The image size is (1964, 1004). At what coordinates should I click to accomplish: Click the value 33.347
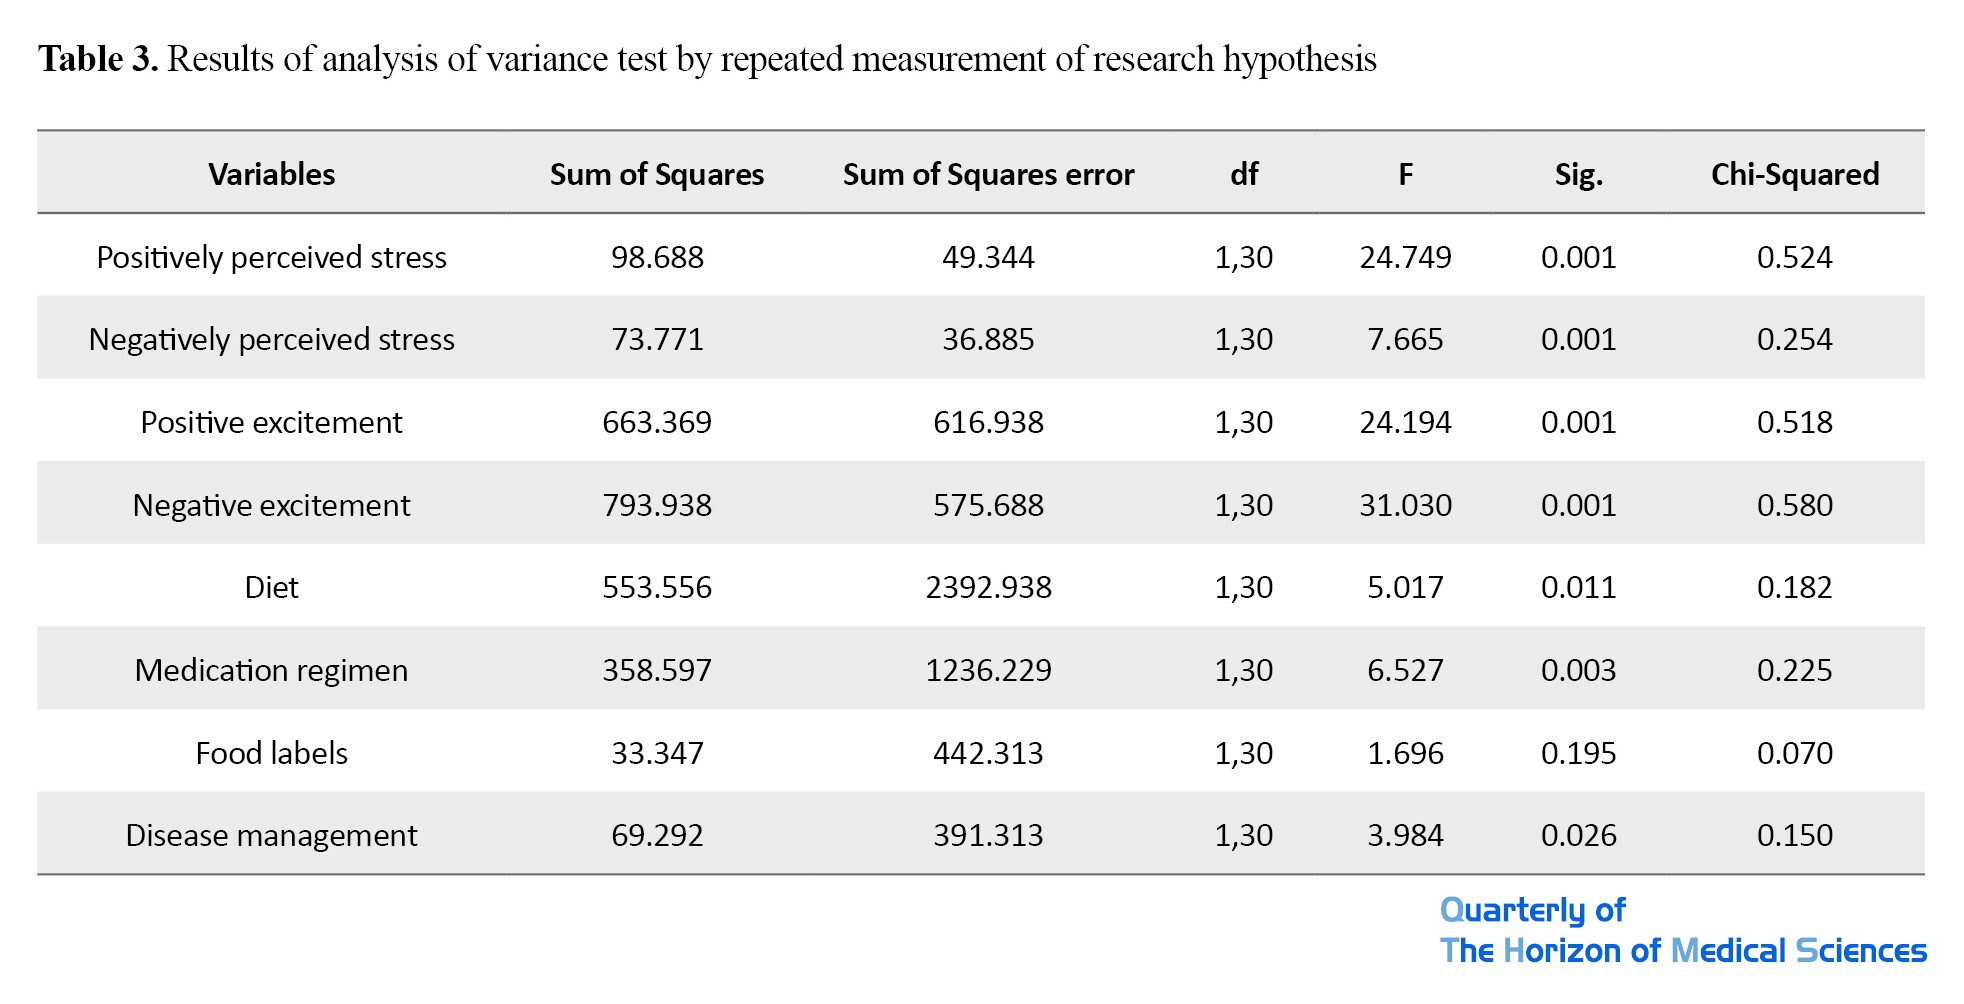657,753
